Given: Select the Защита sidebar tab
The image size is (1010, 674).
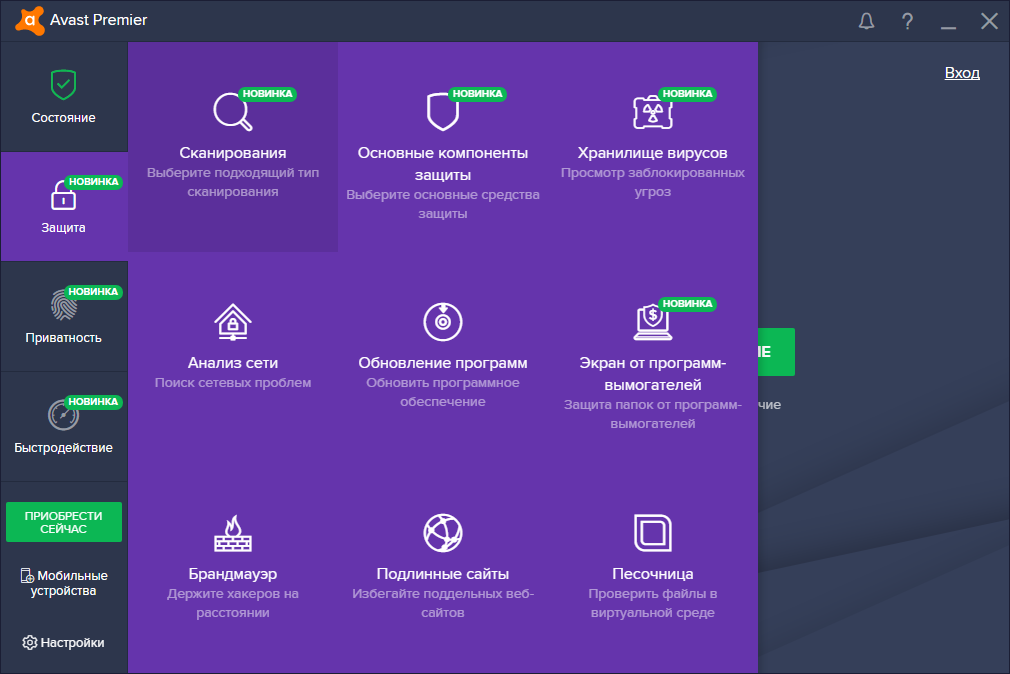Looking at the screenshot, I should pos(64,207).
